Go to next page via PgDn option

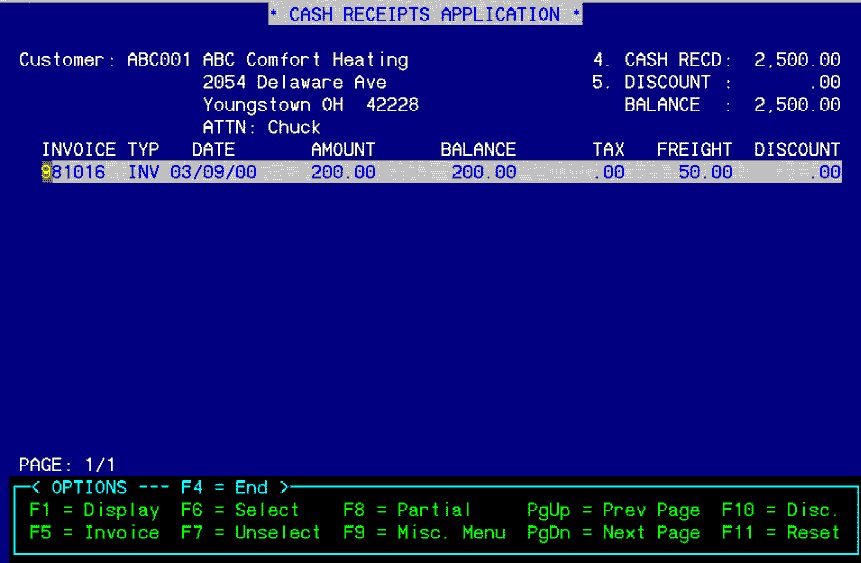click(x=613, y=532)
